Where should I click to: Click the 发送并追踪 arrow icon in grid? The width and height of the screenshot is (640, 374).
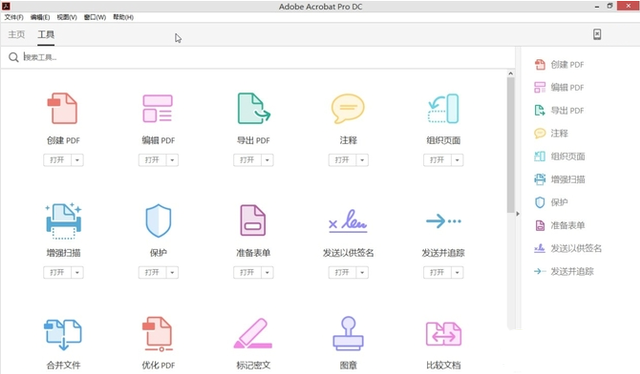(443, 221)
